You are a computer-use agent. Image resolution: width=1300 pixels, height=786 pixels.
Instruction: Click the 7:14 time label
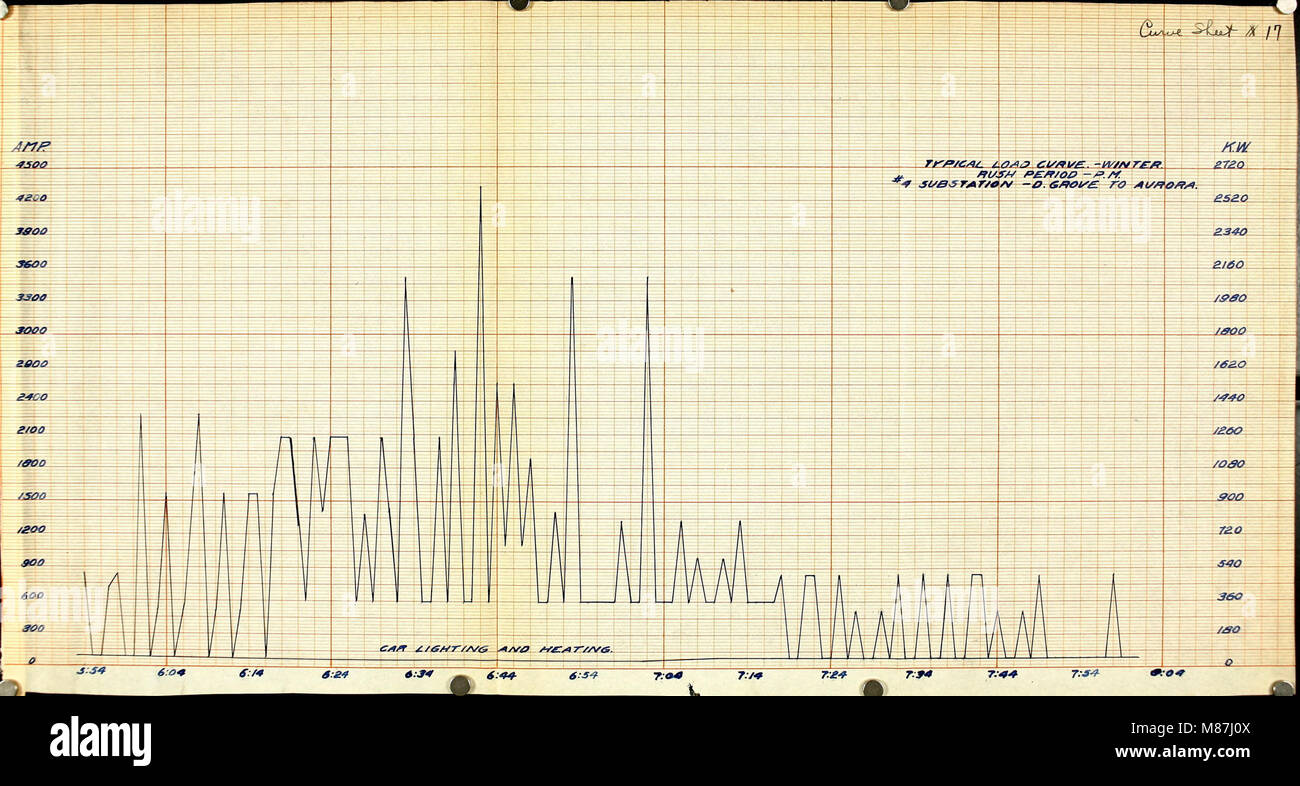coord(750,675)
